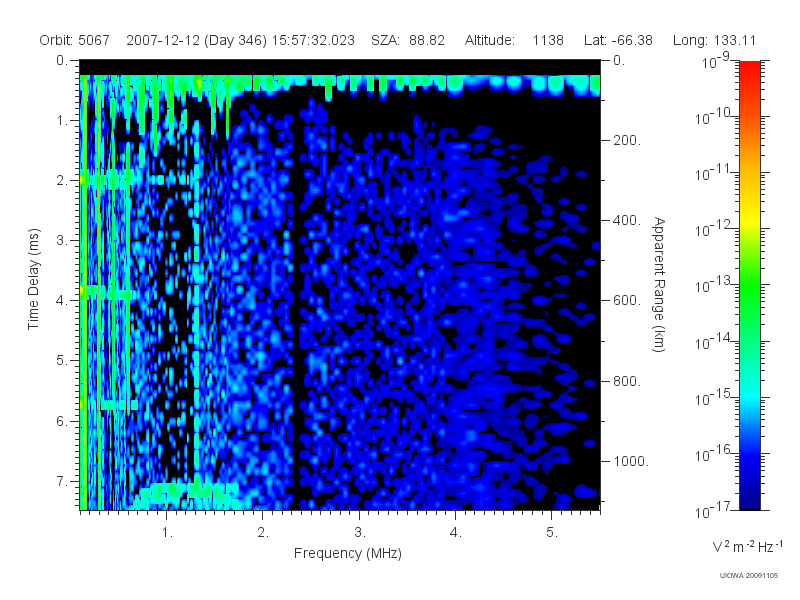This screenshot has height=600, width=800.
Task: Click the '7.' tick label on time delay axis
Action: 62,481
